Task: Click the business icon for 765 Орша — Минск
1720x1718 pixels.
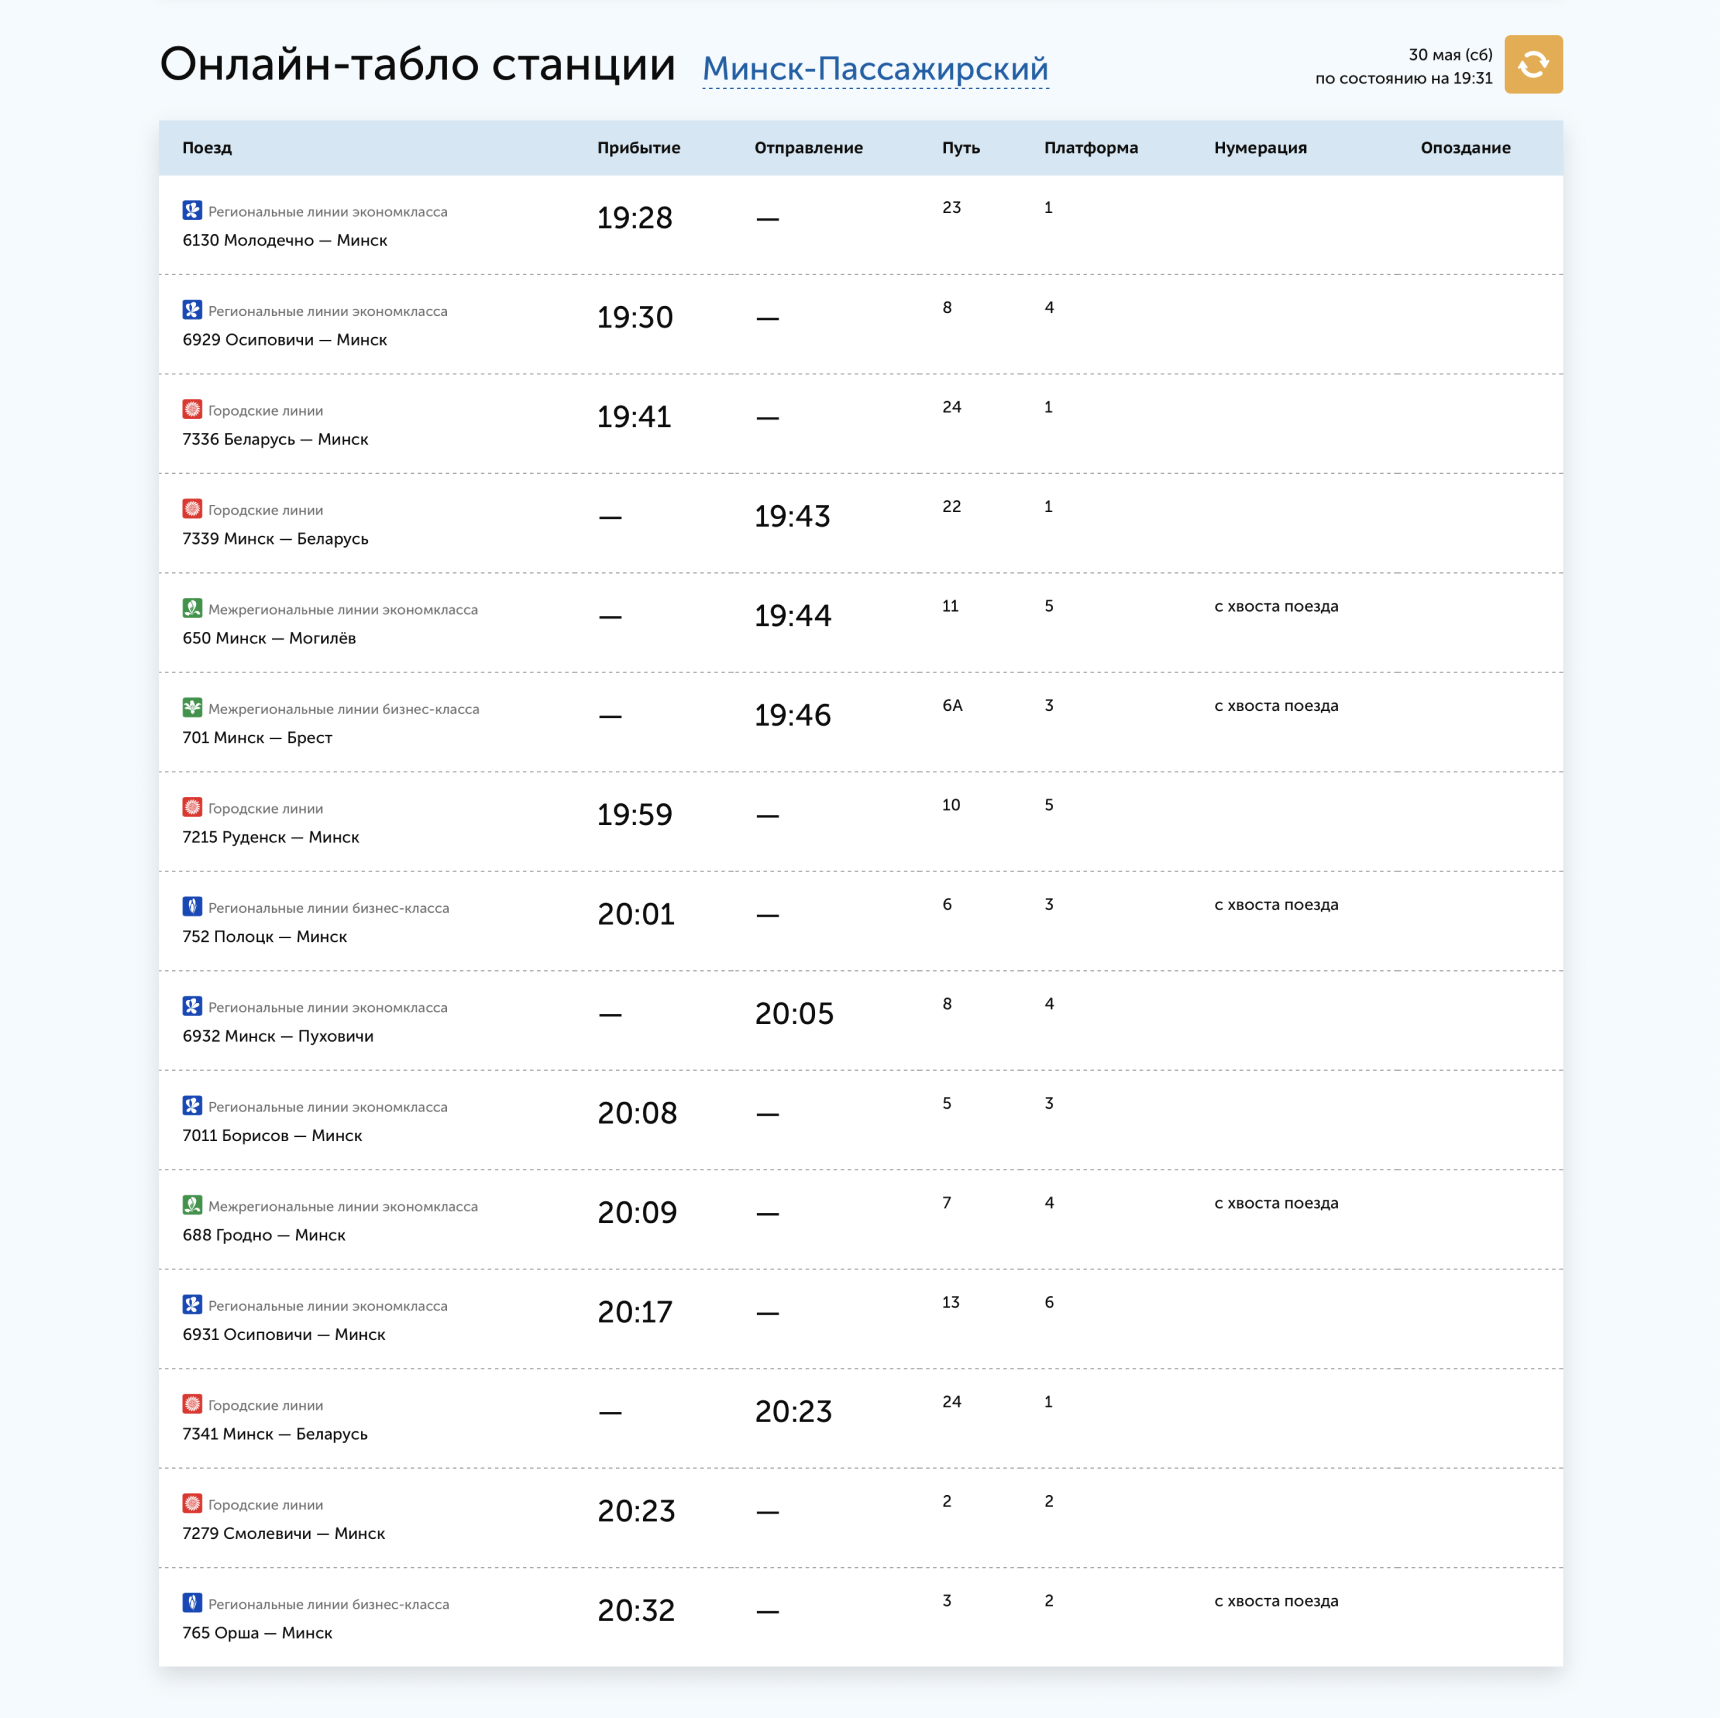Action: pyautogui.click(x=192, y=1604)
